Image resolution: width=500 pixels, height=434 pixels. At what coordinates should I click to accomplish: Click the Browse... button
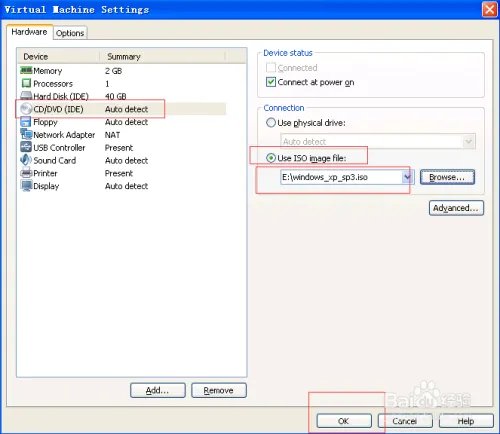pyautogui.click(x=447, y=177)
